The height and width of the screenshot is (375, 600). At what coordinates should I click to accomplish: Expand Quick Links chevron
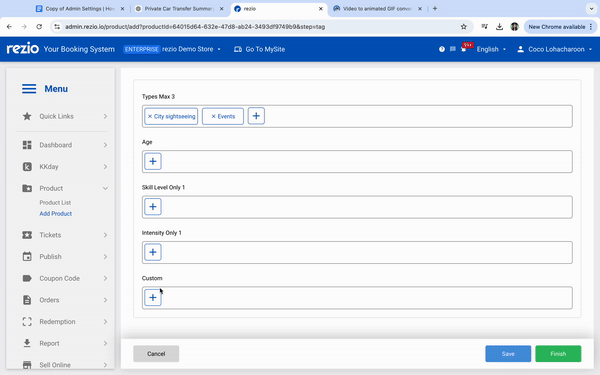(x=105, y=116)
